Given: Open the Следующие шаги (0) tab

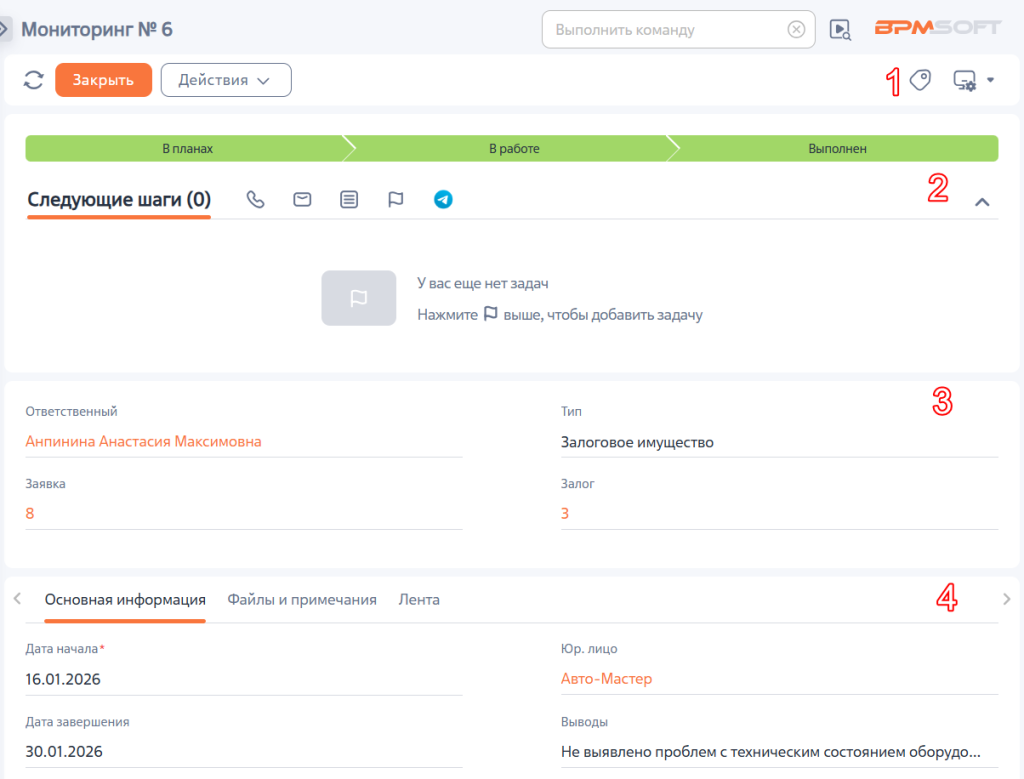Looking at the screenshot, I should coord(119,199).
